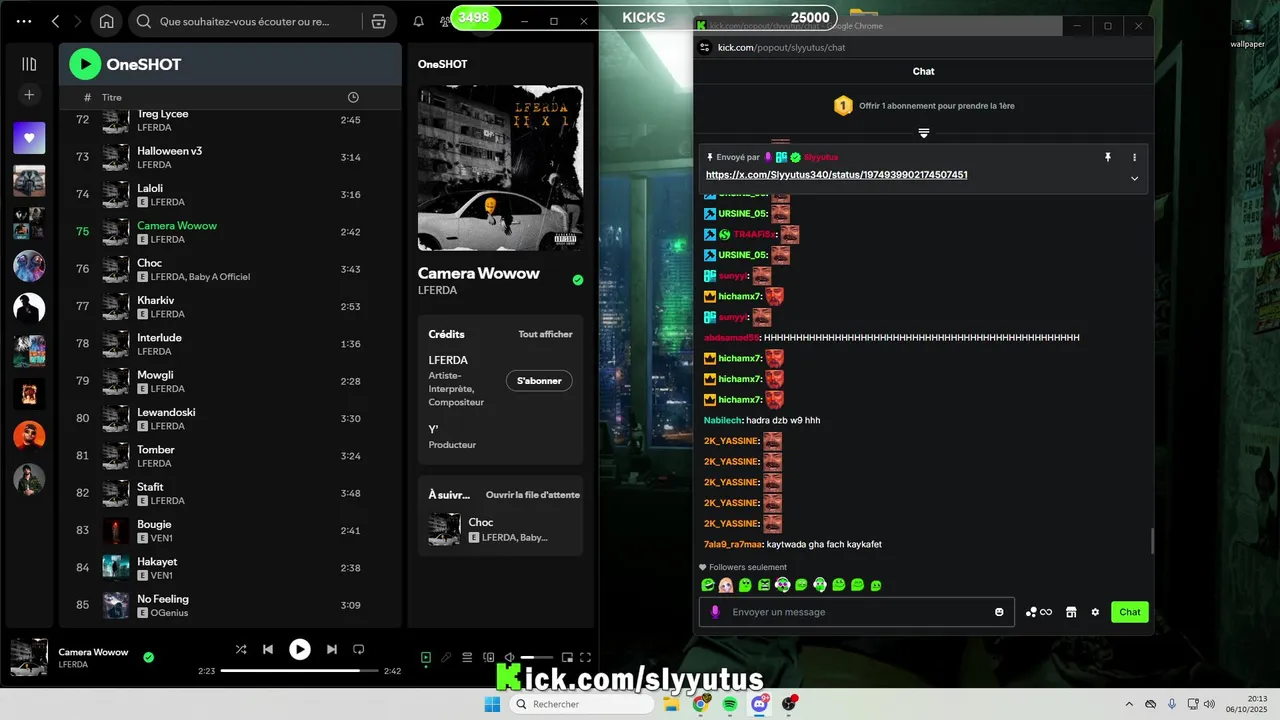Mute Spotify with the speaker icon
Screen dimensions: 1280x720
pyautogui.click(x=509, y=657)
